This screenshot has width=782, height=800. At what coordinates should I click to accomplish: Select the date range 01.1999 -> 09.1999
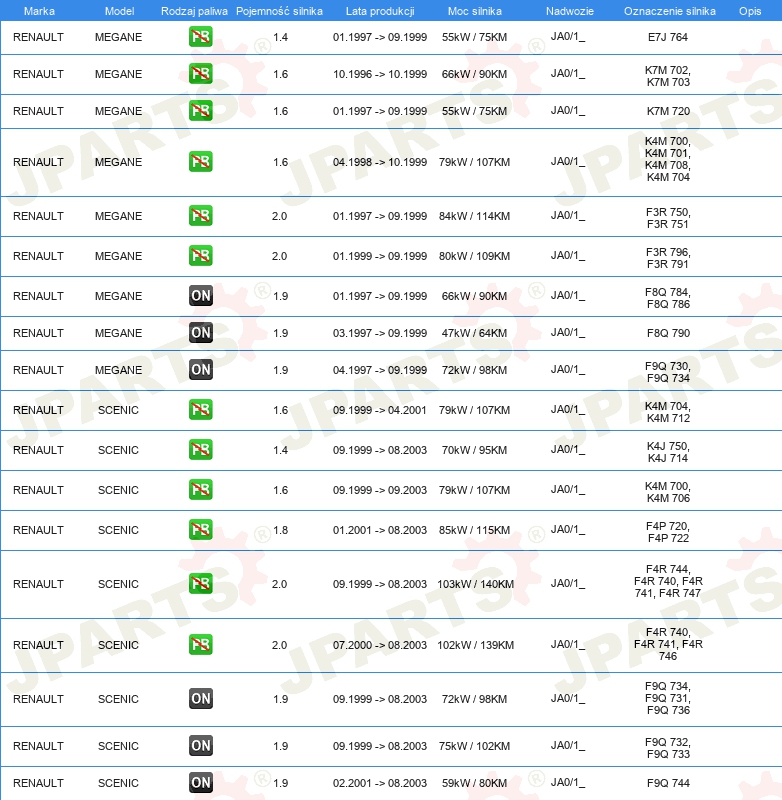380,256
